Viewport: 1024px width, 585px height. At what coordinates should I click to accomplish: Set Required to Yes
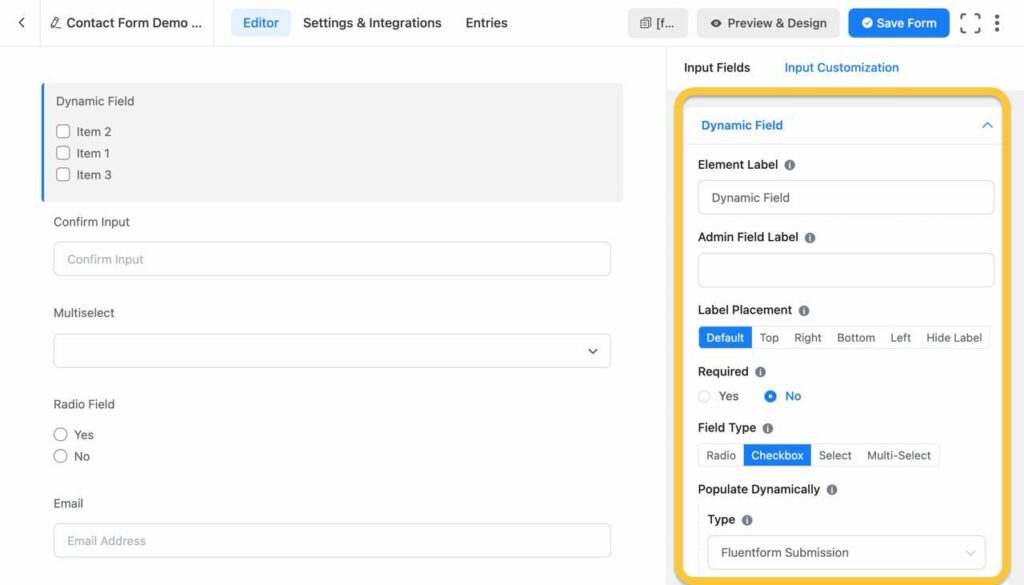coord(704,396)
